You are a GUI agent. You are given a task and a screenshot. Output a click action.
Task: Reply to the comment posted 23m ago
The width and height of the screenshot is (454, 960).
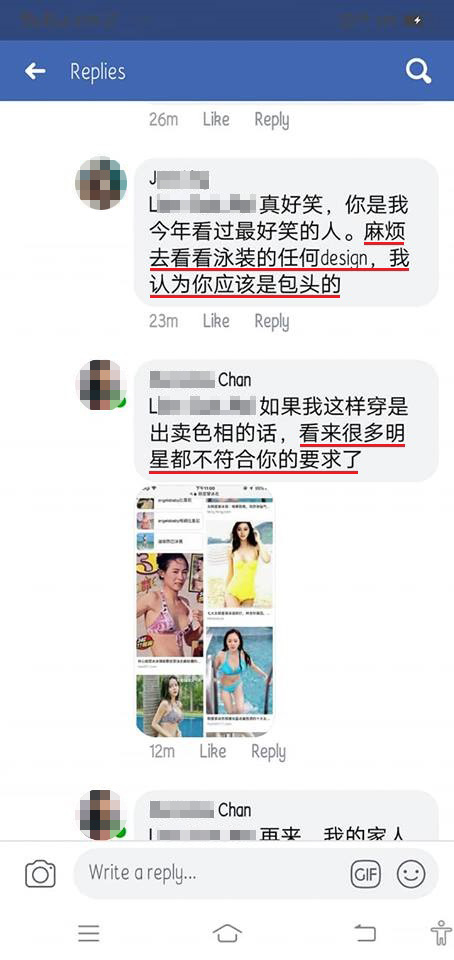point(272,321)
